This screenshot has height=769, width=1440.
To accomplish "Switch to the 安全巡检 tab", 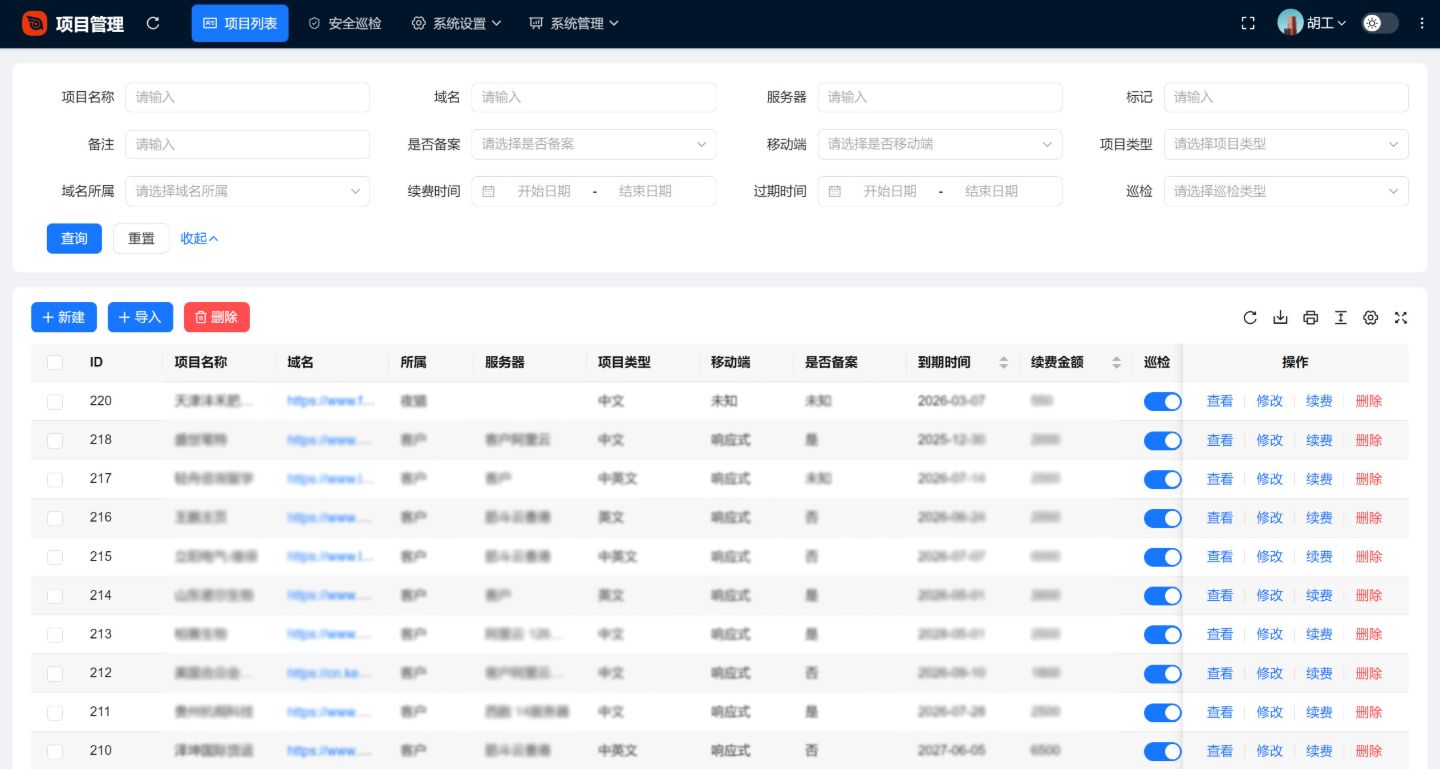I will 345,23.
